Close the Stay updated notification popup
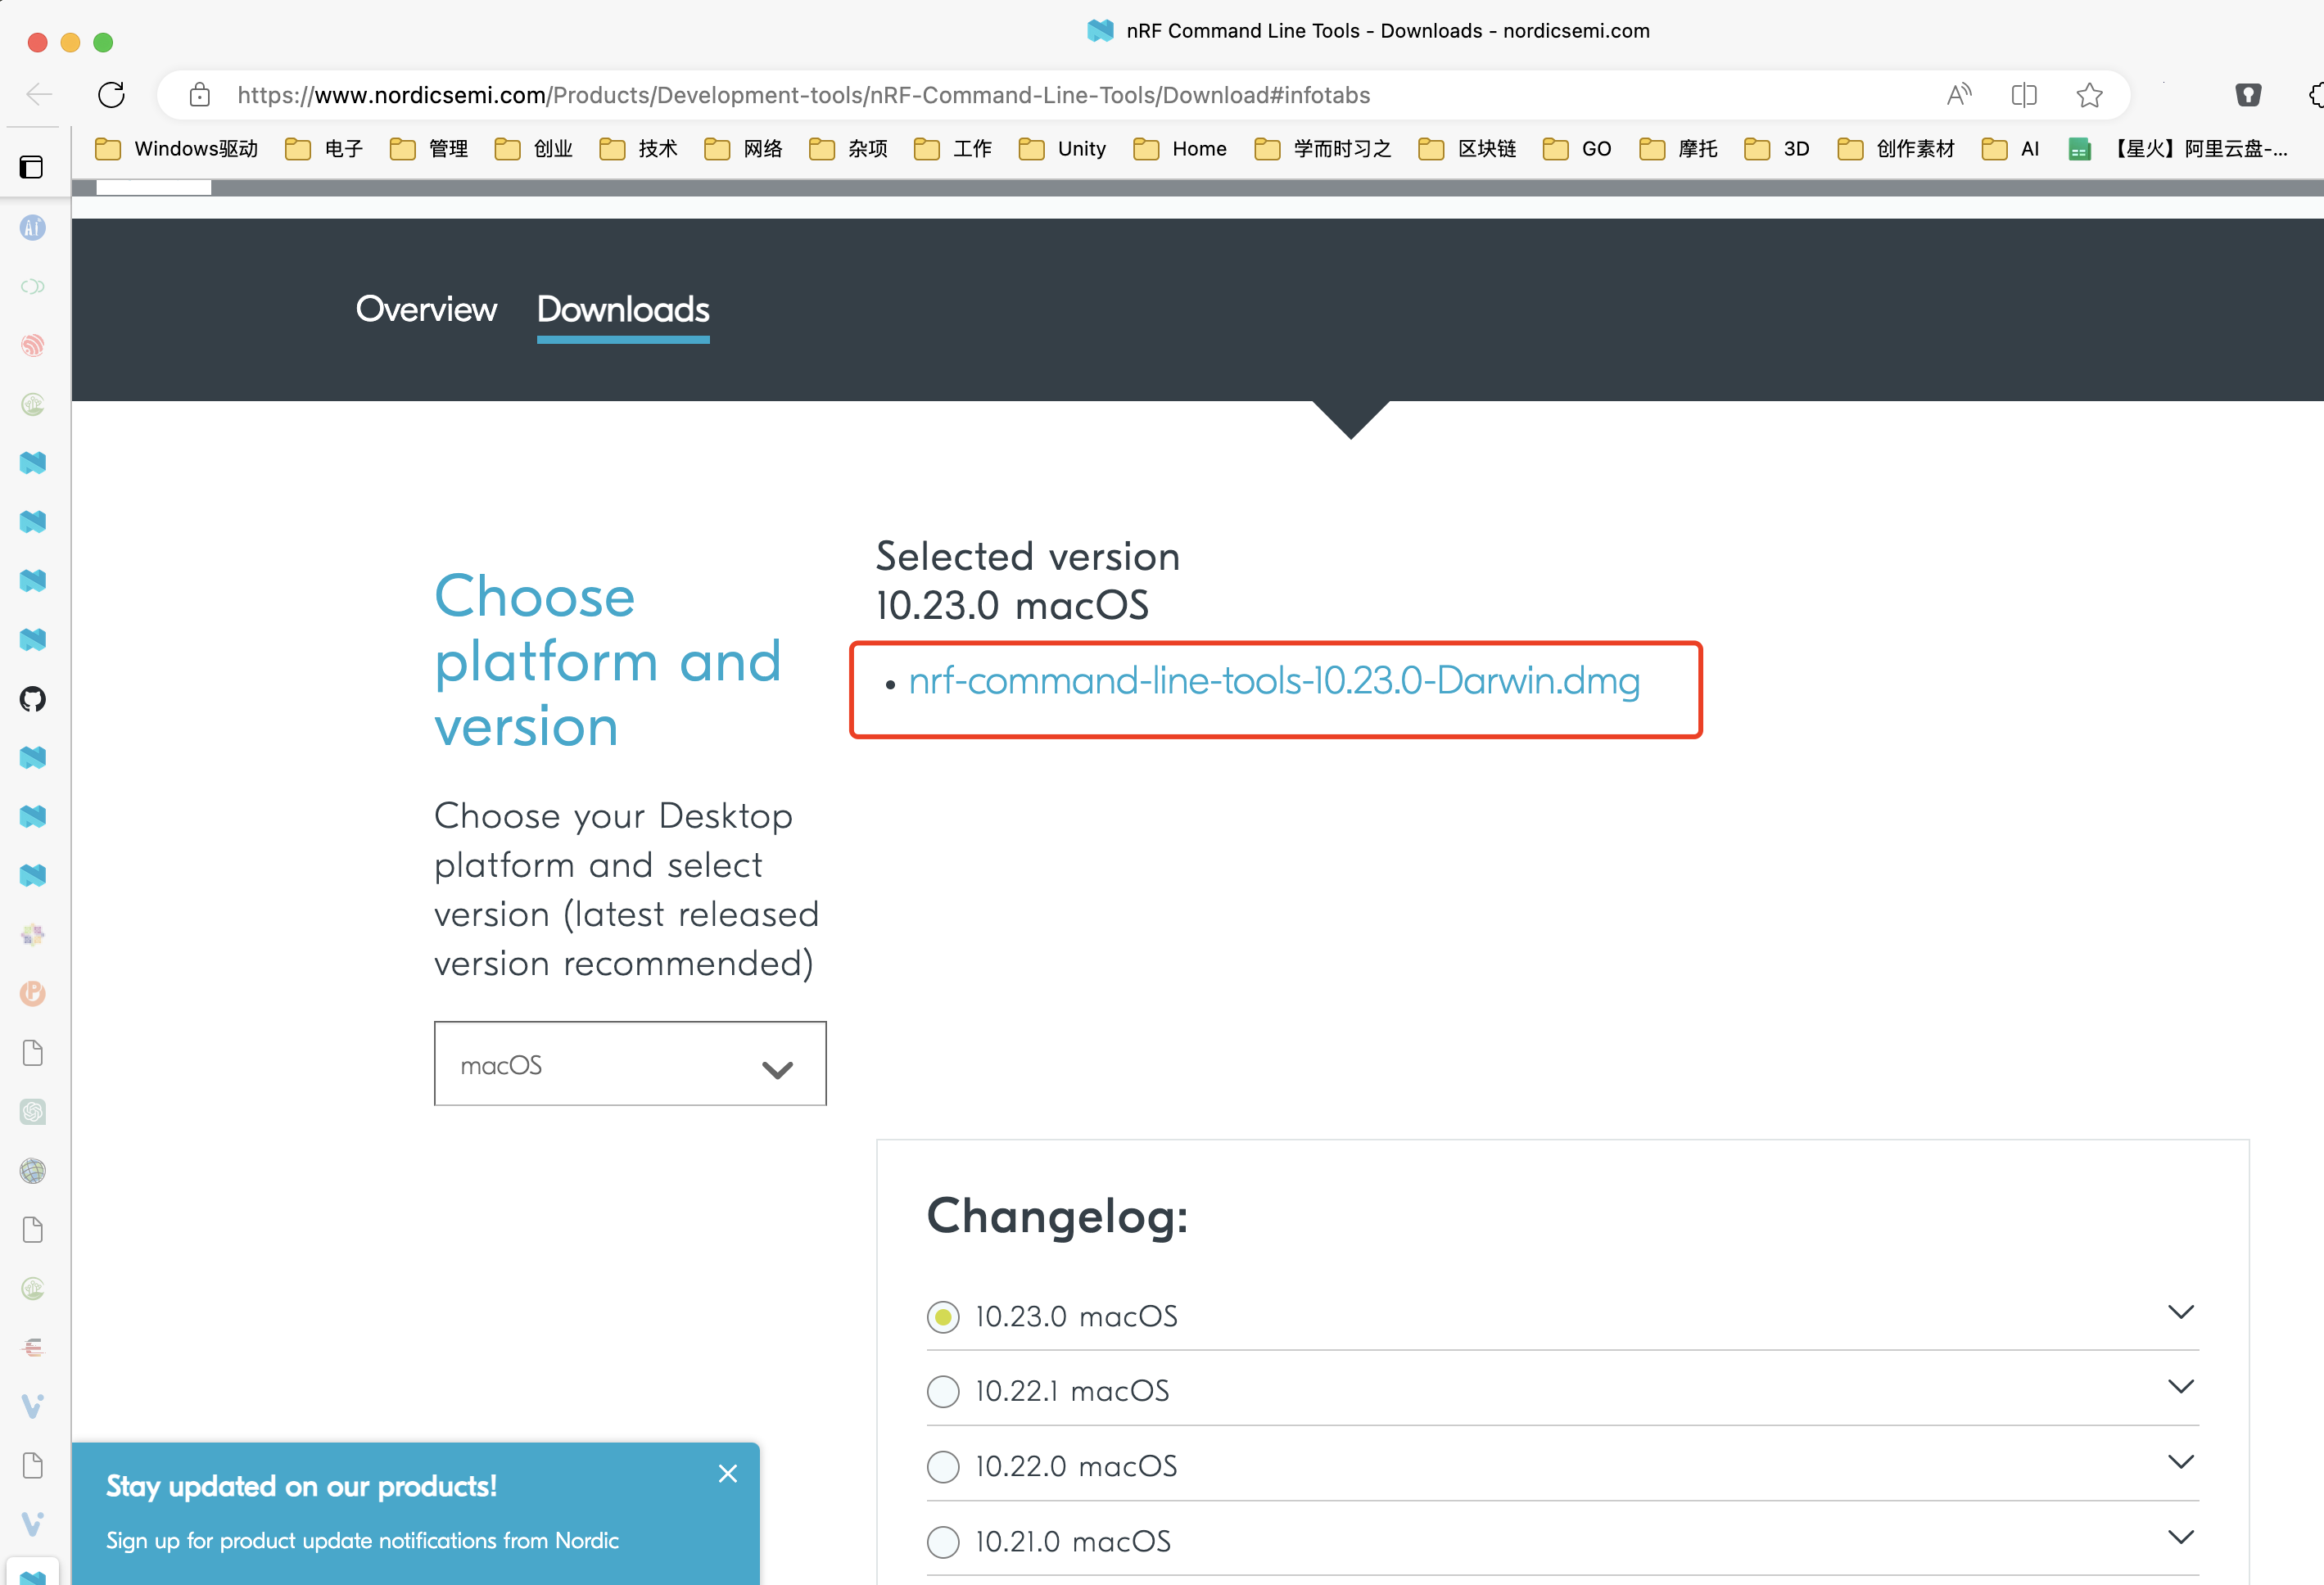 pos(728,1474)
